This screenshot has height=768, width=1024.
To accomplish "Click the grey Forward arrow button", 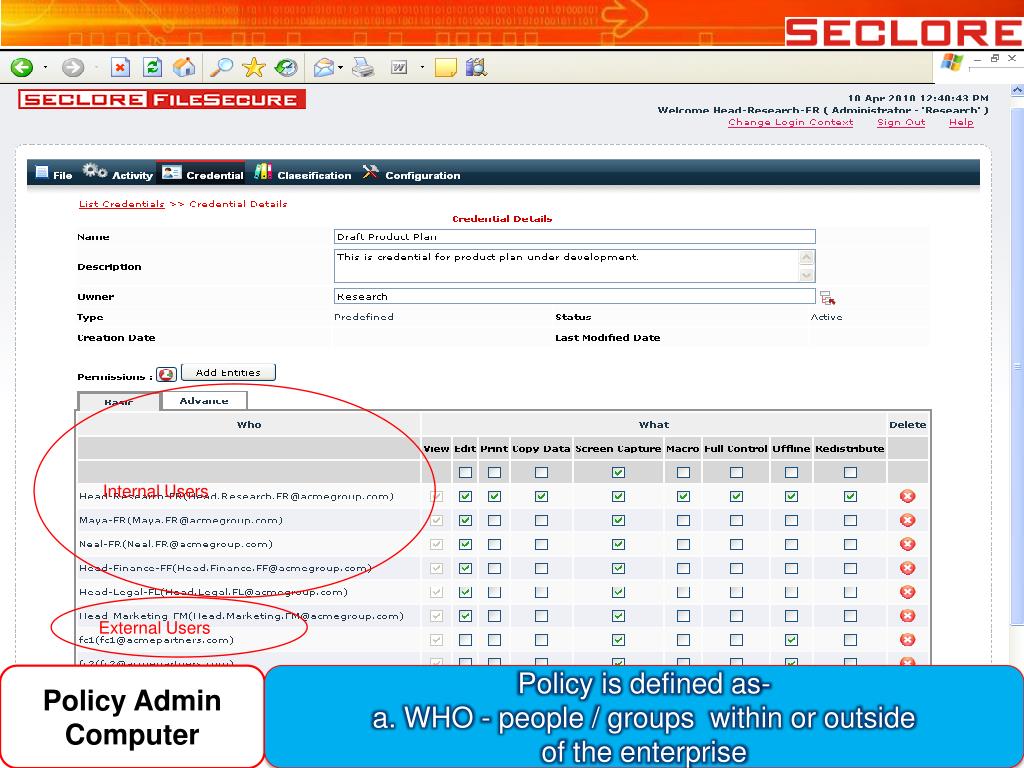I will click(73, 67).
